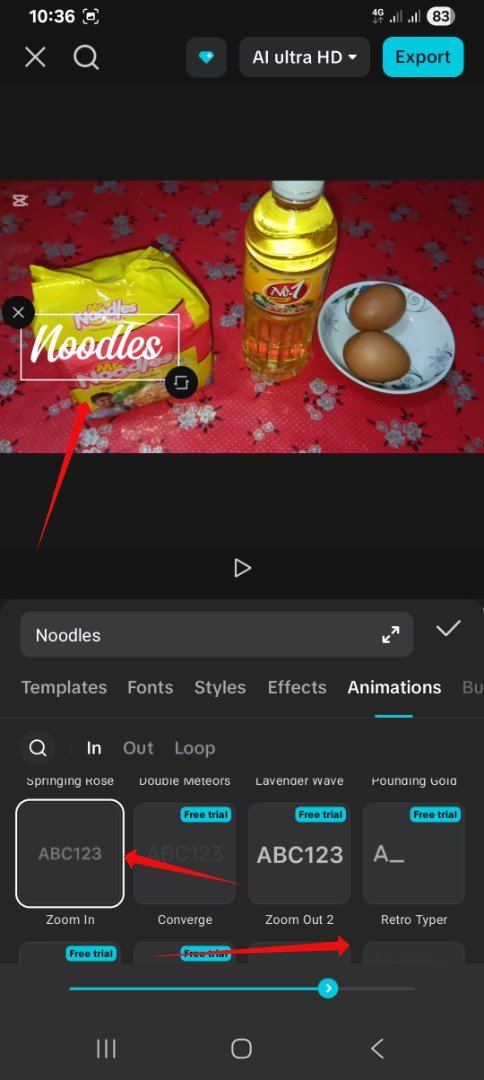Switch to the Fonts tab

pyautogui.click(x=150, y=687)
